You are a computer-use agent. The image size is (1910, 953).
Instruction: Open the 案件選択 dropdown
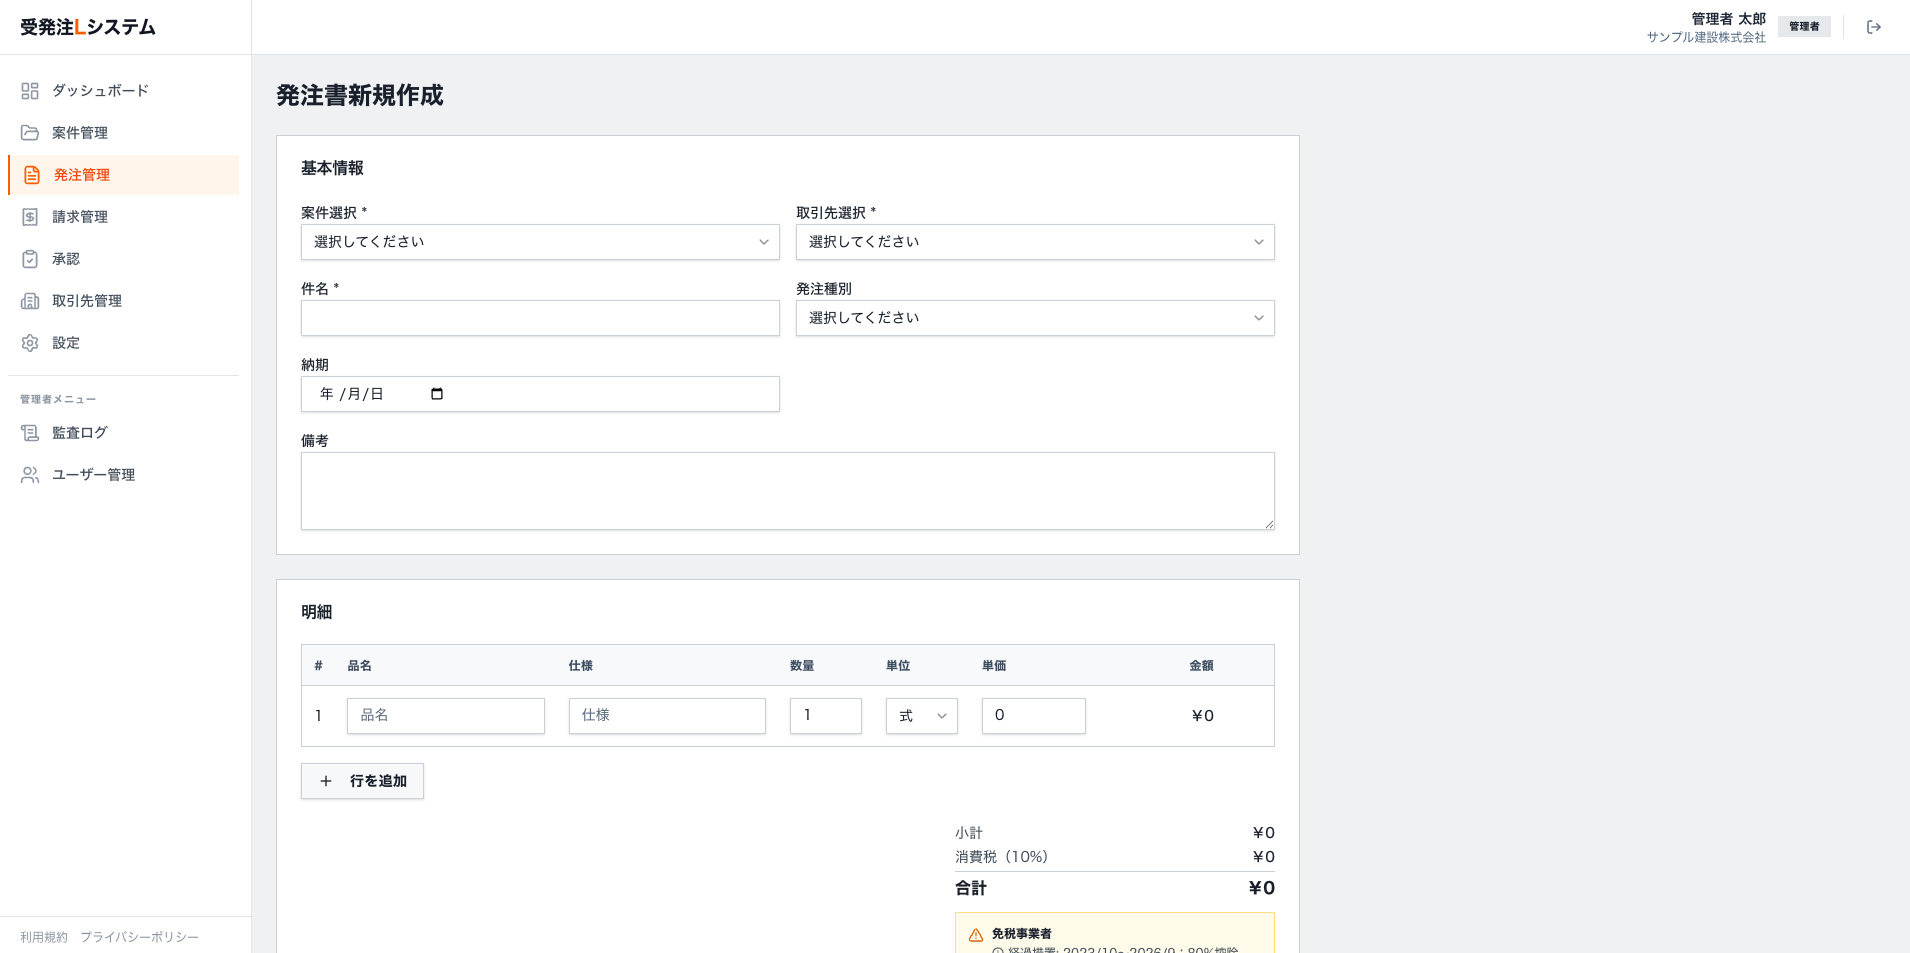tap(540, 242)
